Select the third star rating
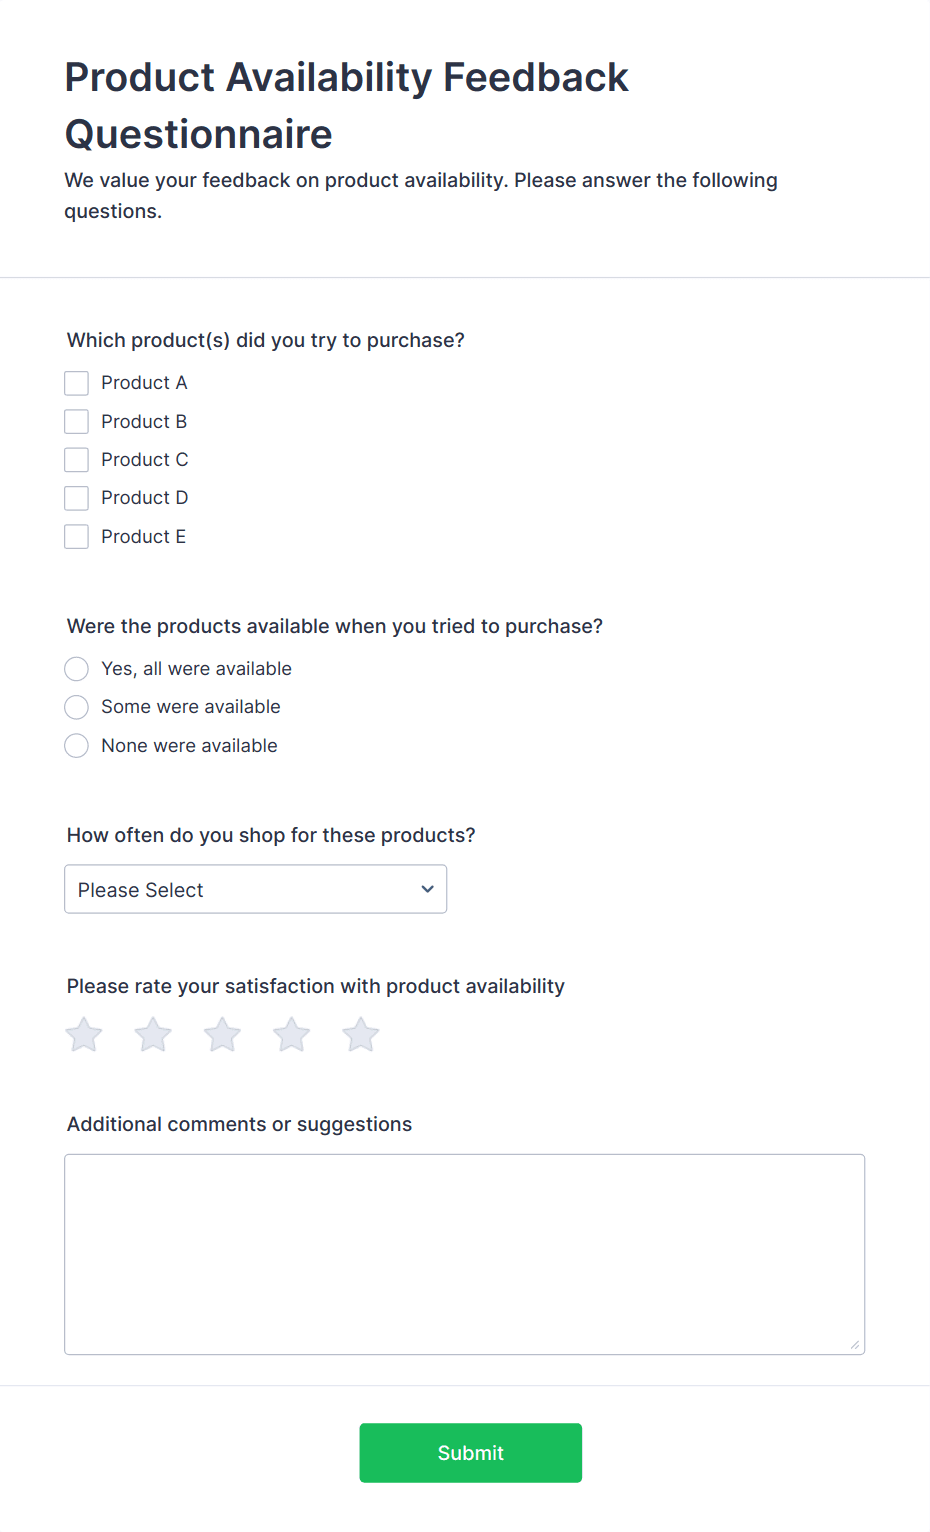This screenshot has width=930, height=1532. pyautogui.click(x=222, y=1035)
